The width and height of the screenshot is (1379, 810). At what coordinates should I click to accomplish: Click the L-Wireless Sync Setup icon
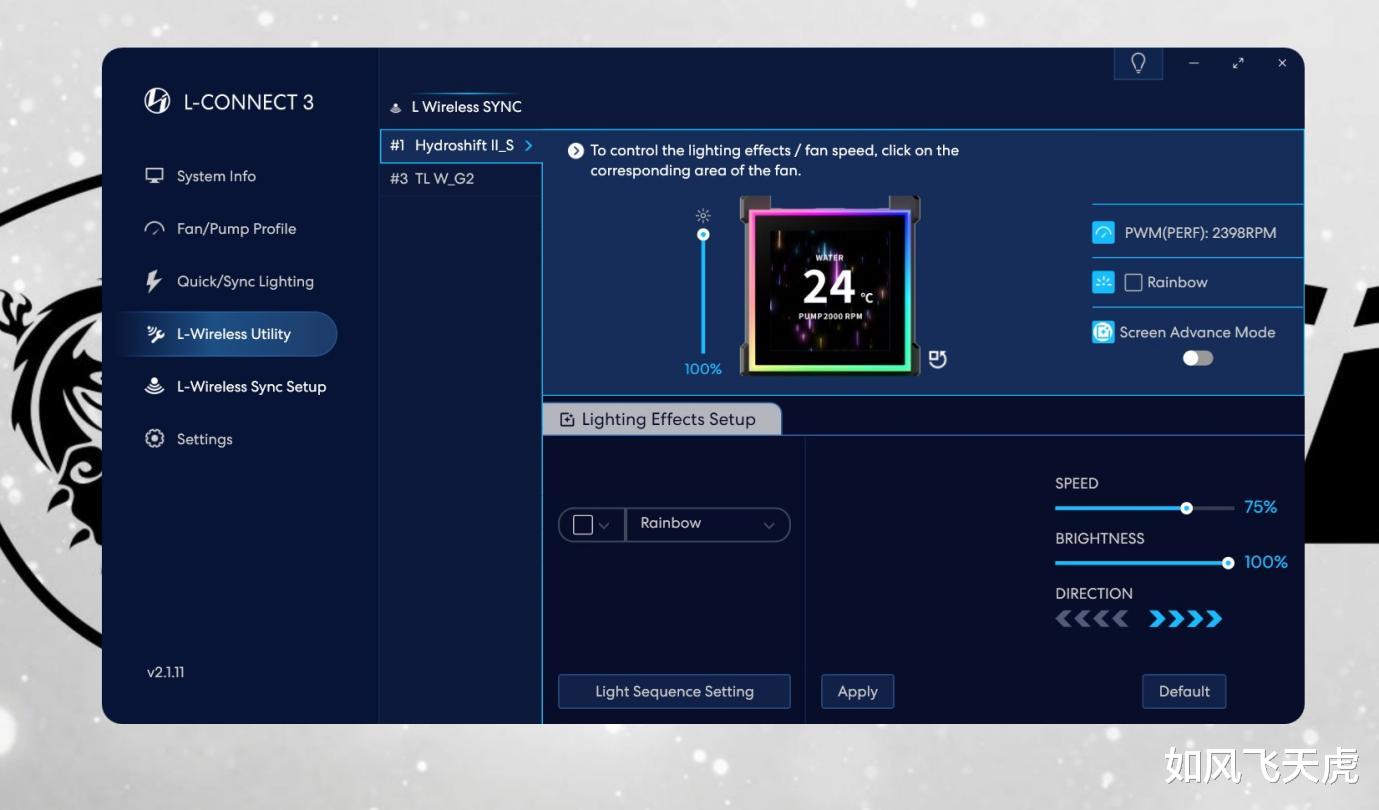154,387
